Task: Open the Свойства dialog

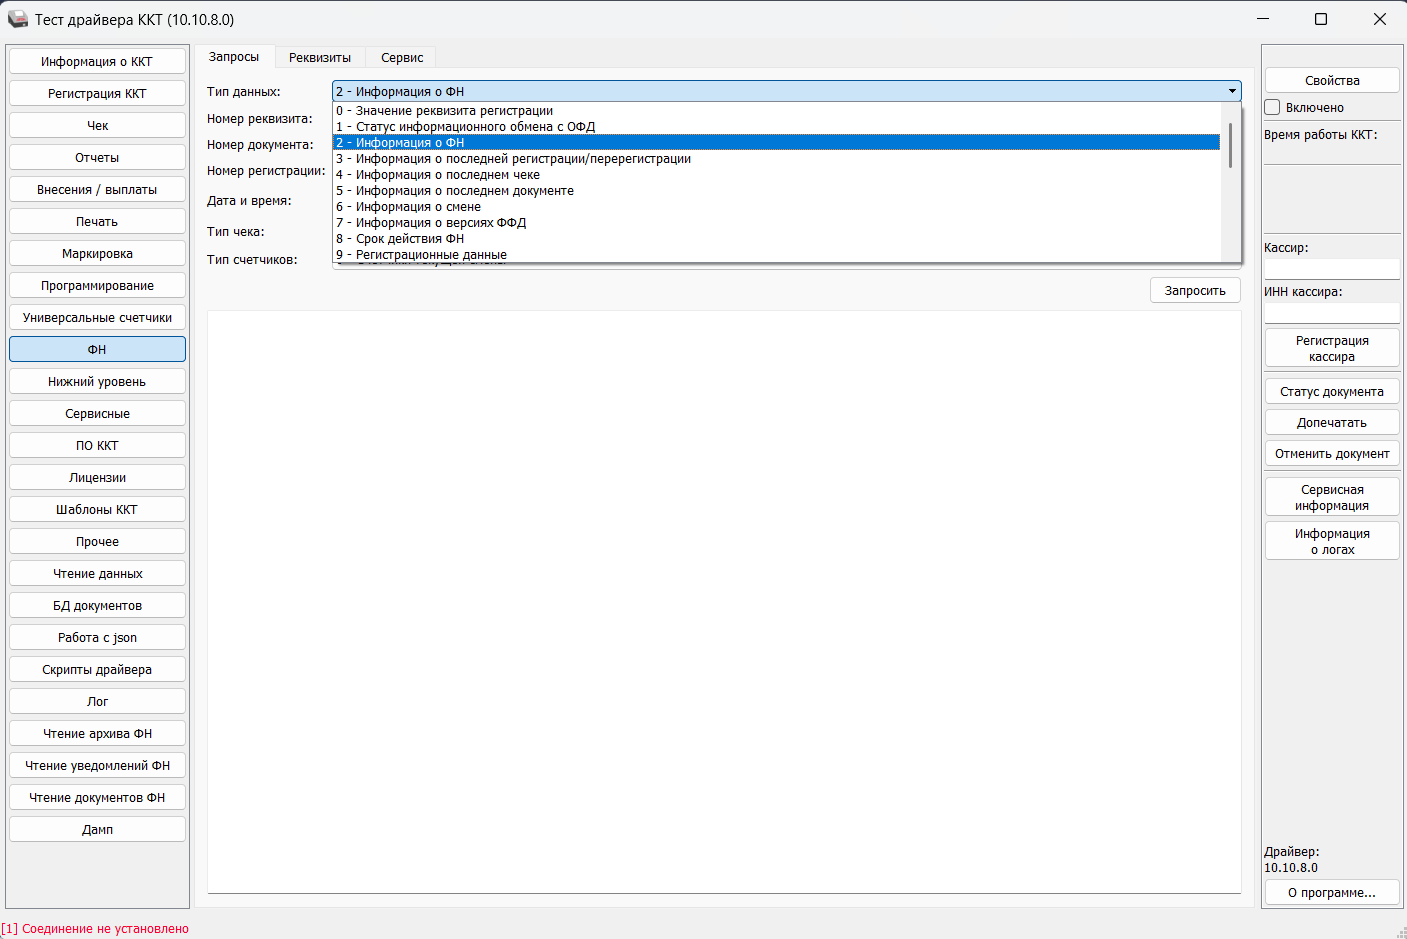Action: click(1332, 80)
